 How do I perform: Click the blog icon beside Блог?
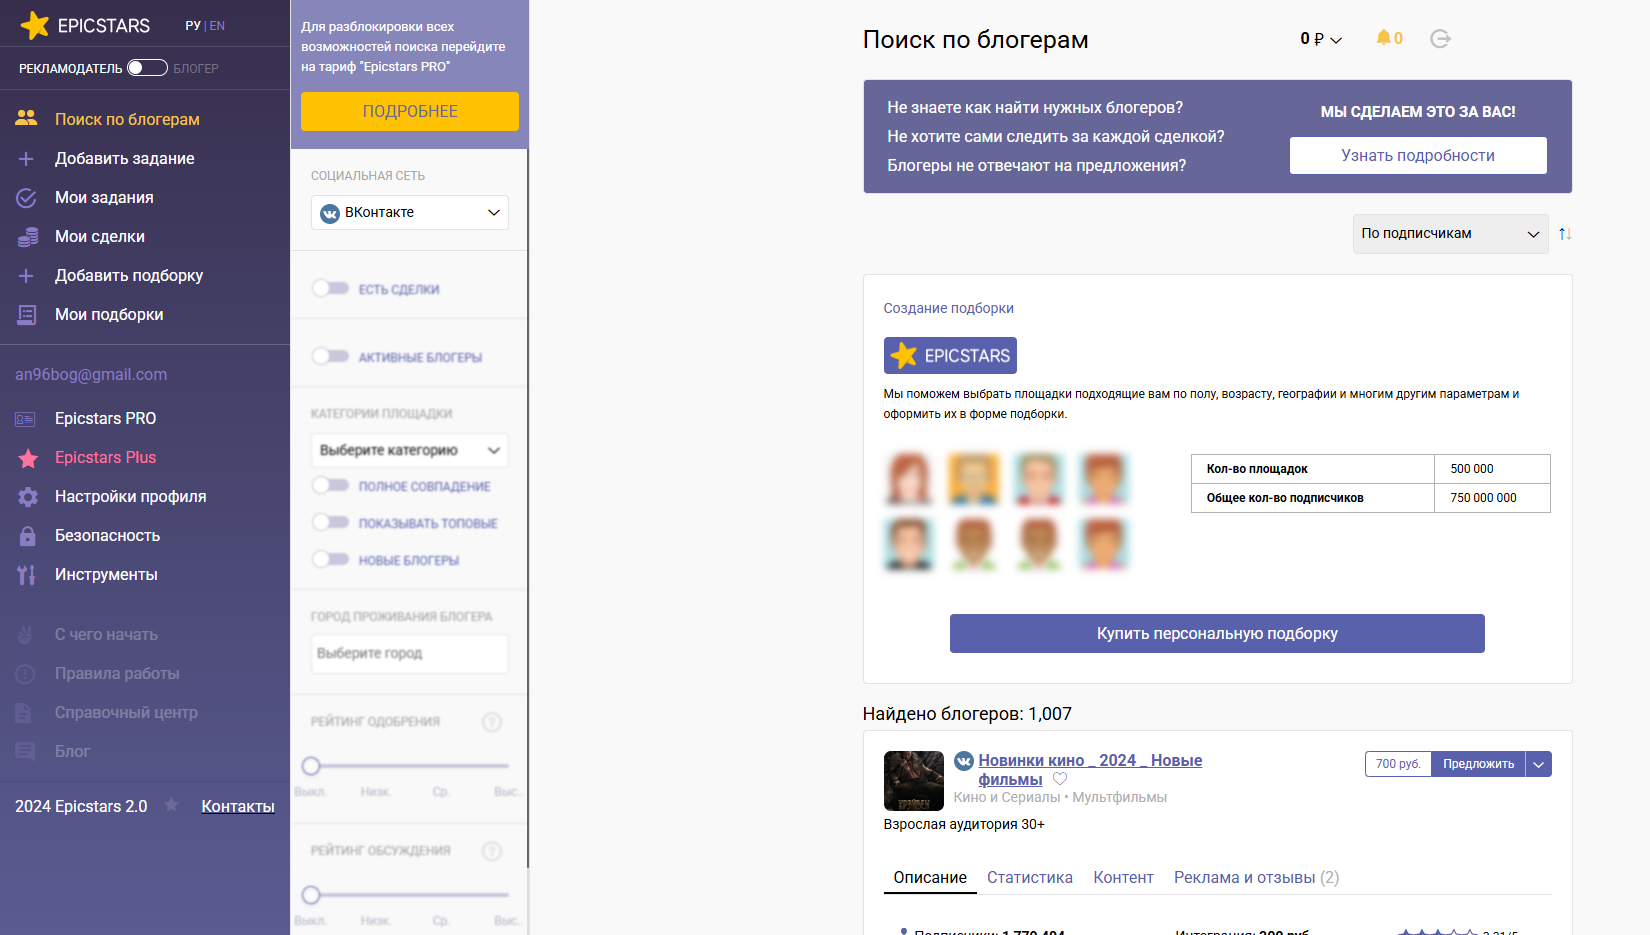[25, 751]
